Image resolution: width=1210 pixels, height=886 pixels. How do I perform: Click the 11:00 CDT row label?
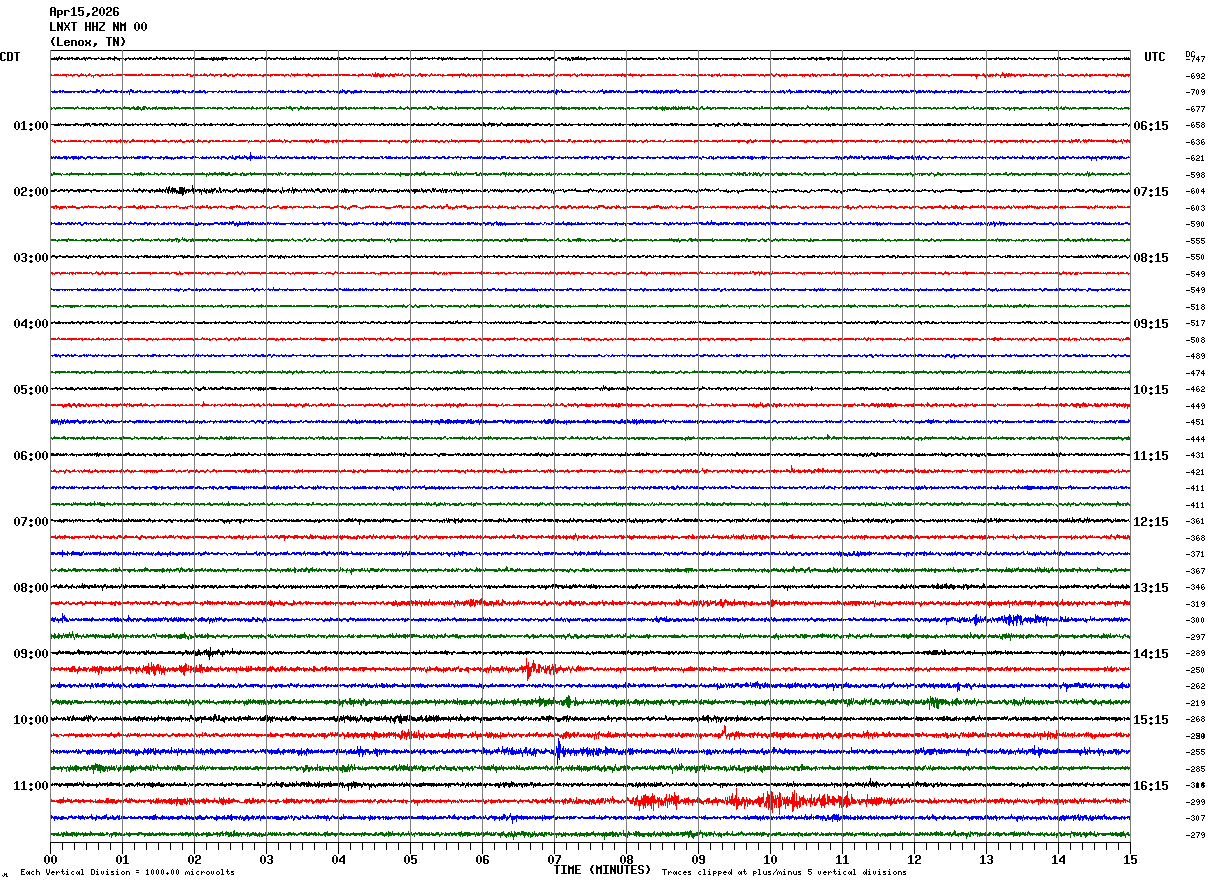click(31, 786)
